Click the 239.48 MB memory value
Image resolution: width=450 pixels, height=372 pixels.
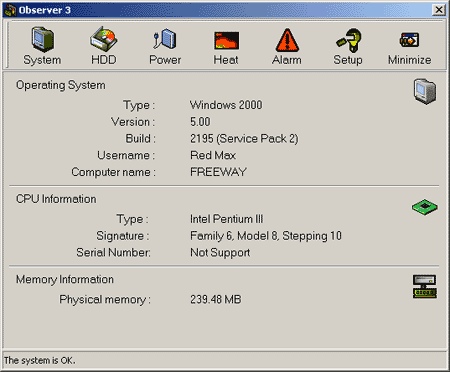pos(216,299)
